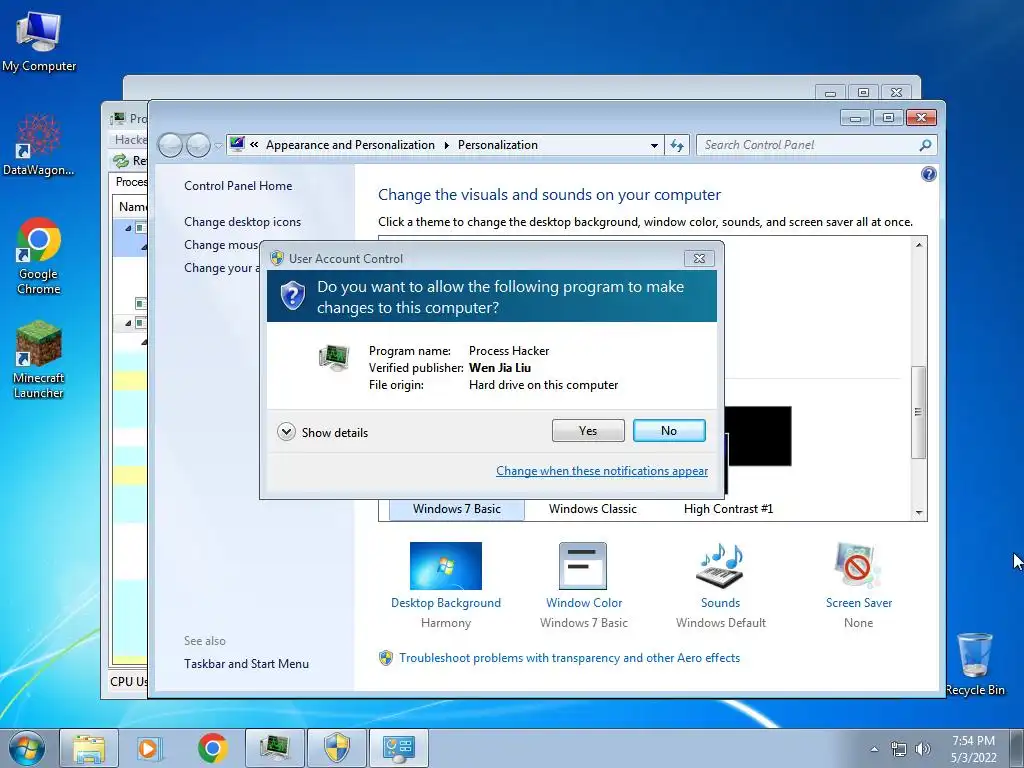Click Process Hacker program icon in UAC dialog
This screenshot has height=768, width=1024.
tap(334, 358)
